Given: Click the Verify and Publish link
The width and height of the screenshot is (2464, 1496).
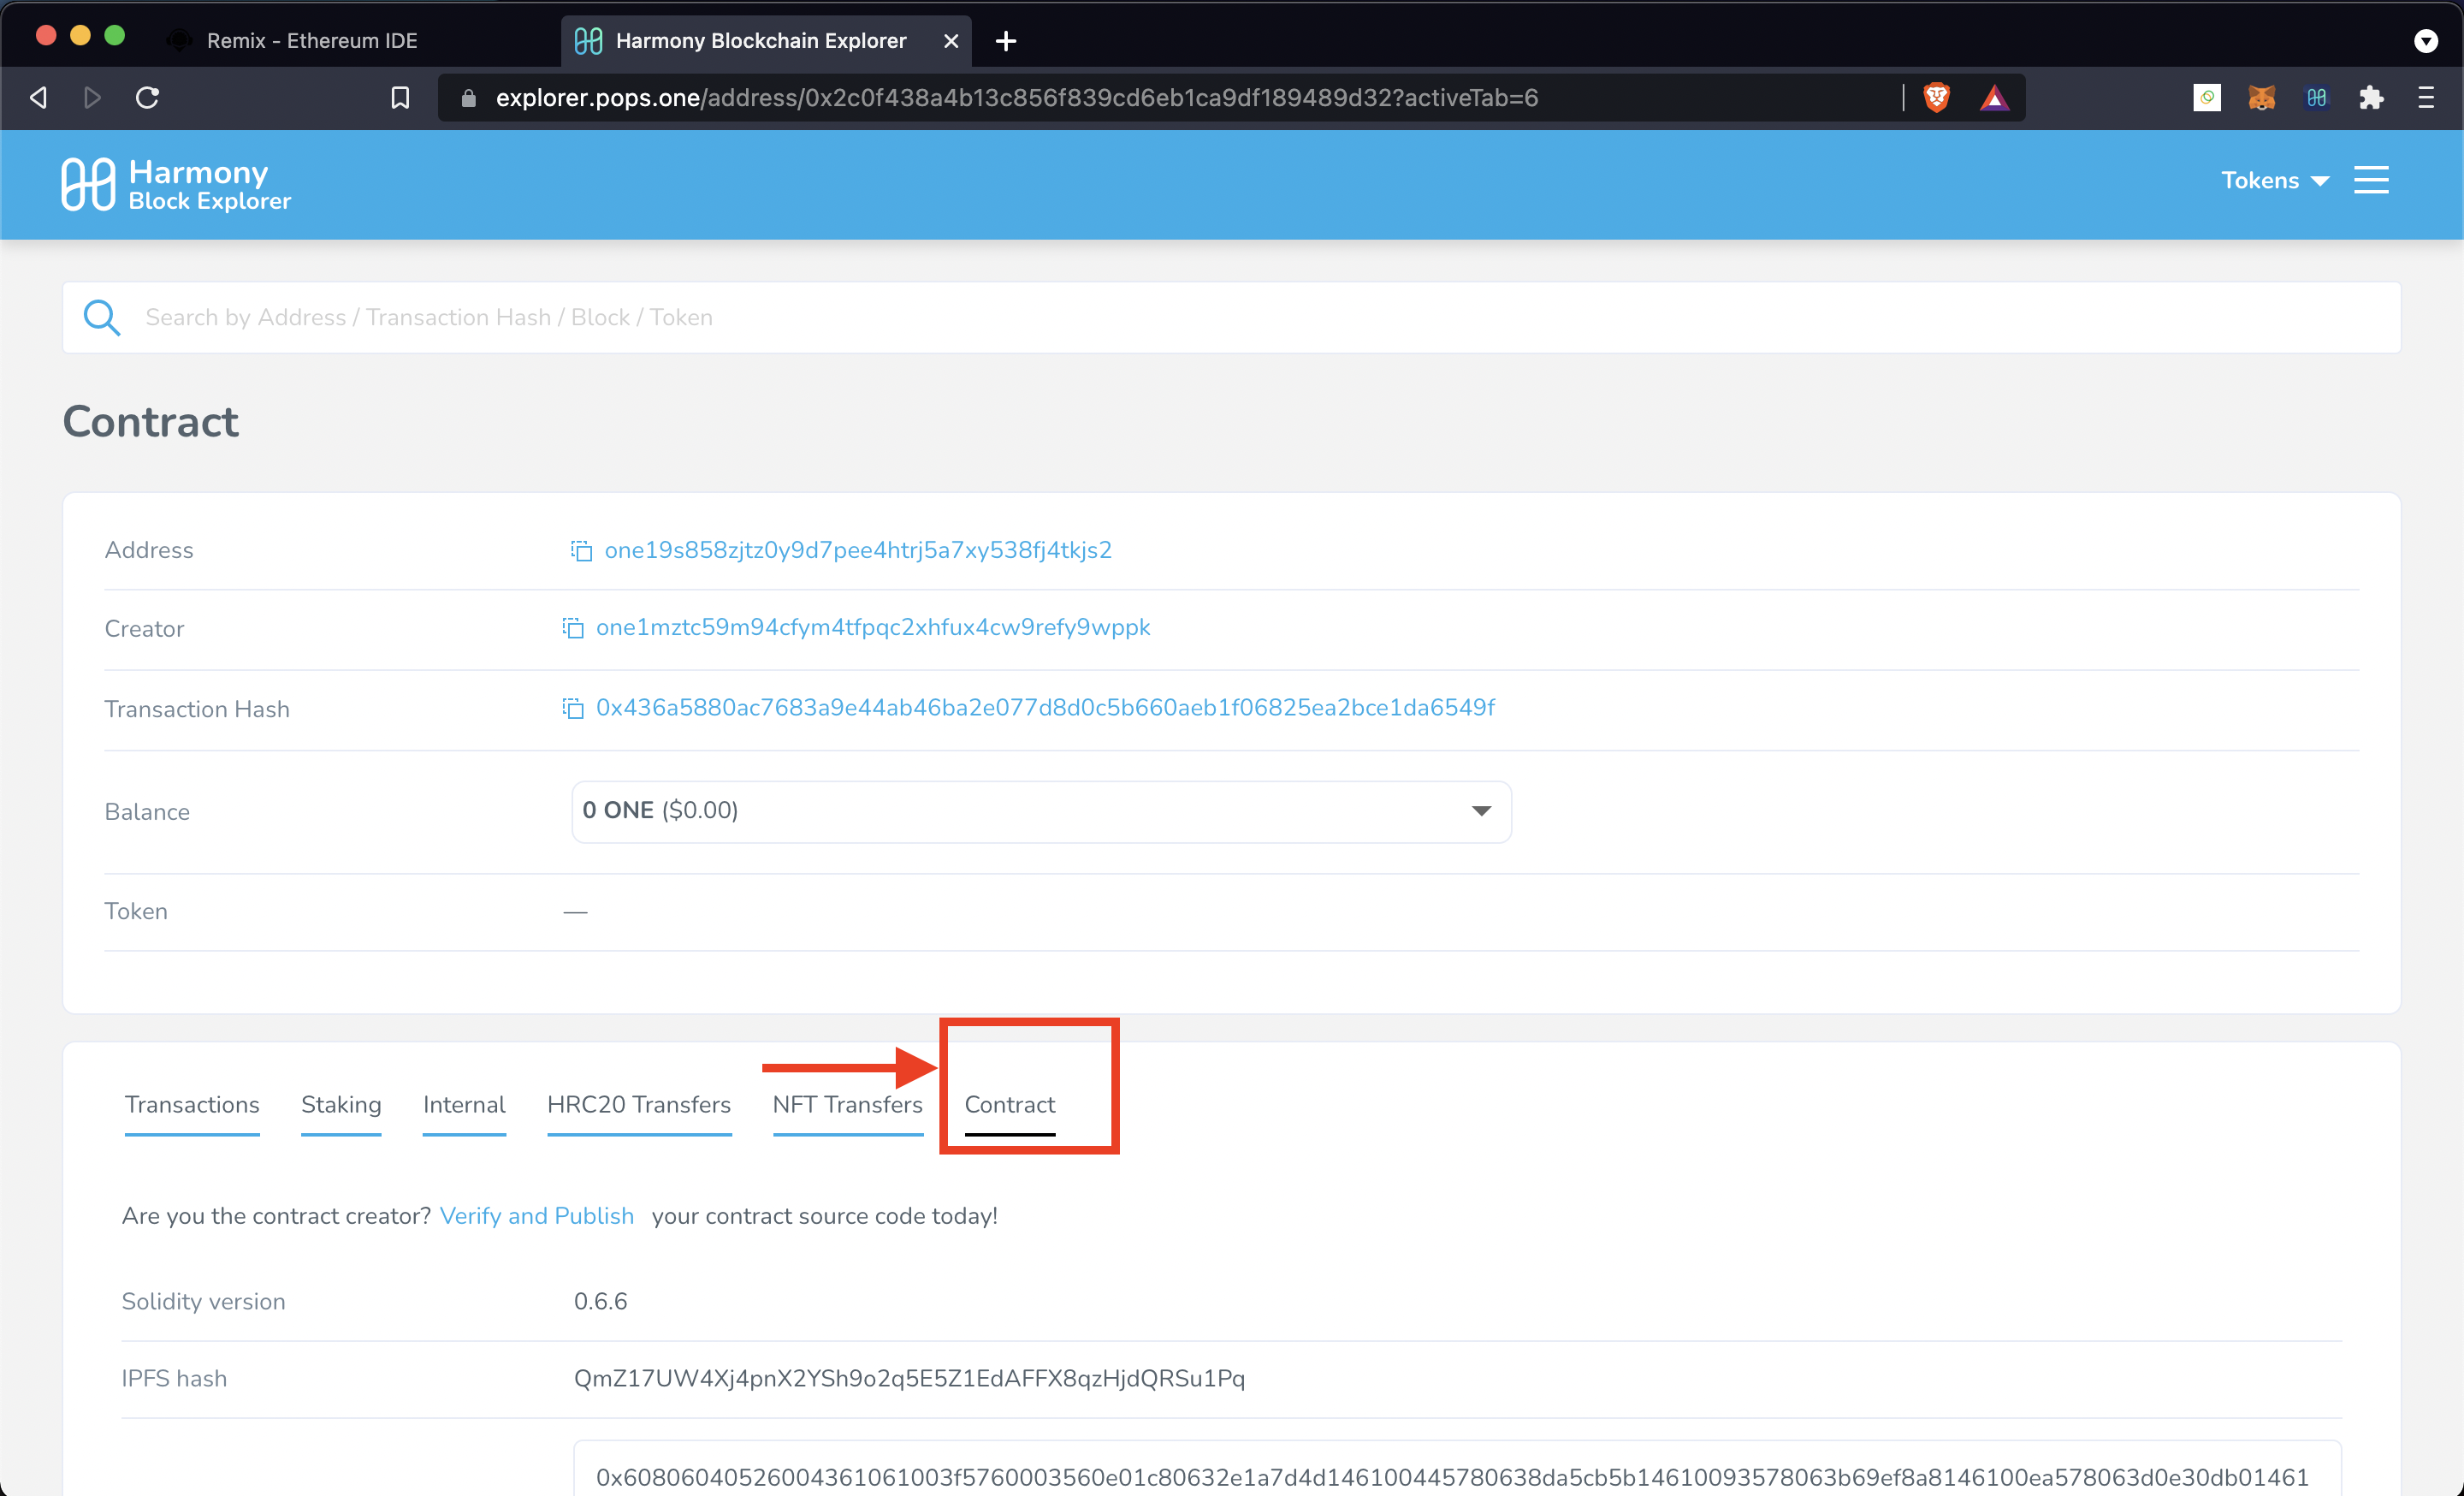Looking at the screenshot, I should pyautogui.click(x=537, y=1216).
